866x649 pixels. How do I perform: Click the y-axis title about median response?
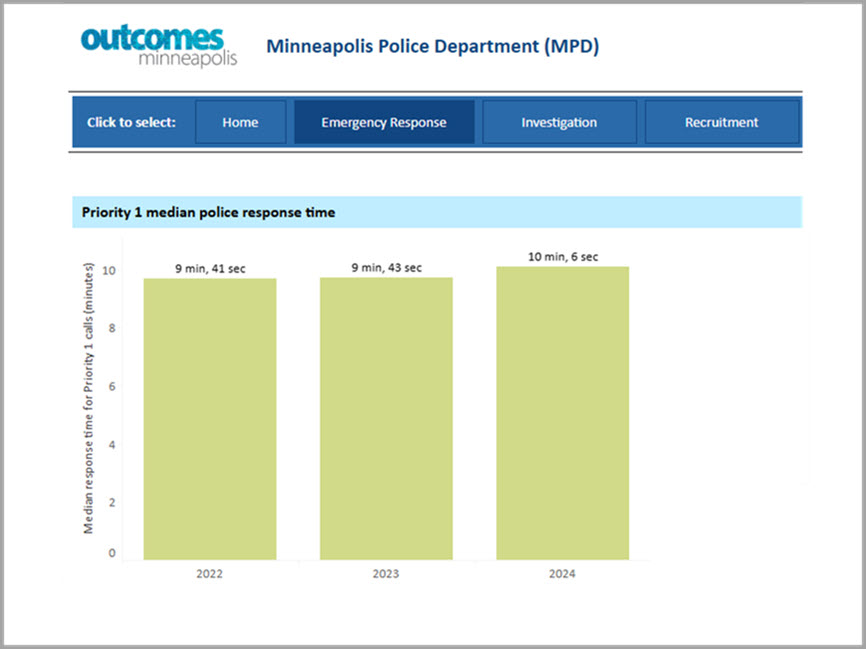click(x=88, y=398)
